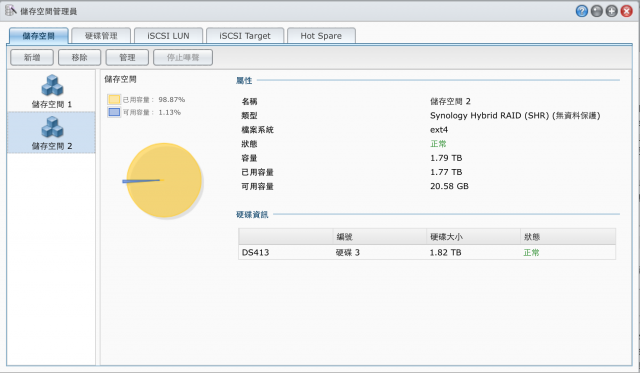Close window with the red X icon
This screenshot has height=373, width=640.
coord(627,11)
